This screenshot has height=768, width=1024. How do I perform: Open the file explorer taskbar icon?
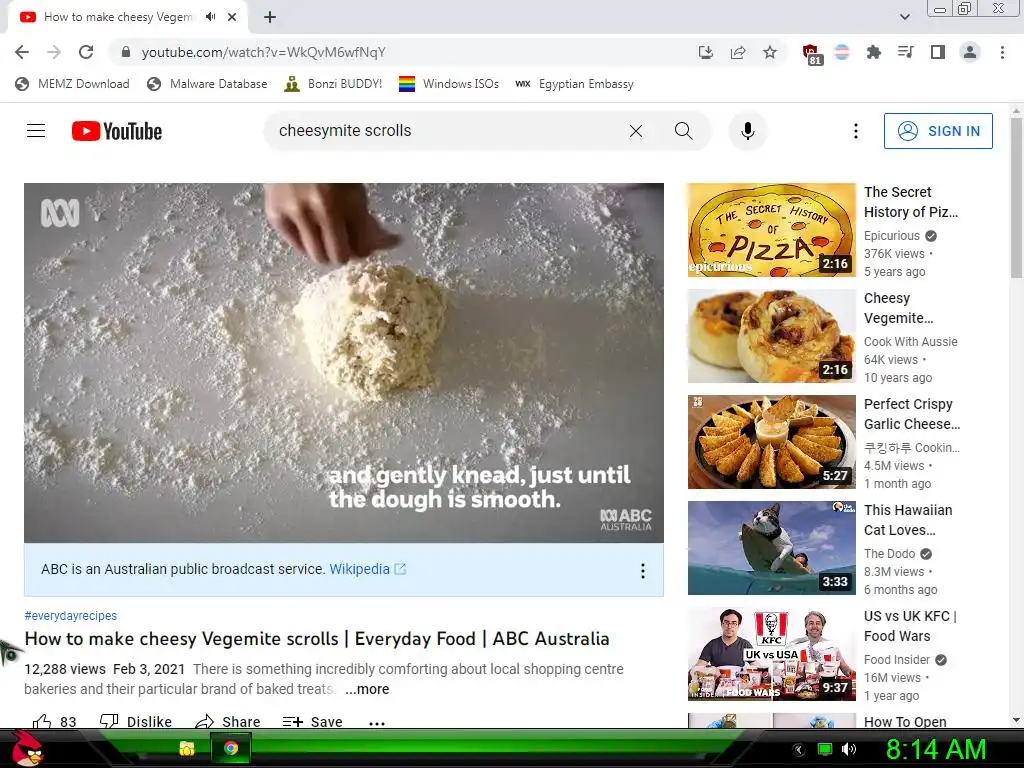tap(187, 748)
